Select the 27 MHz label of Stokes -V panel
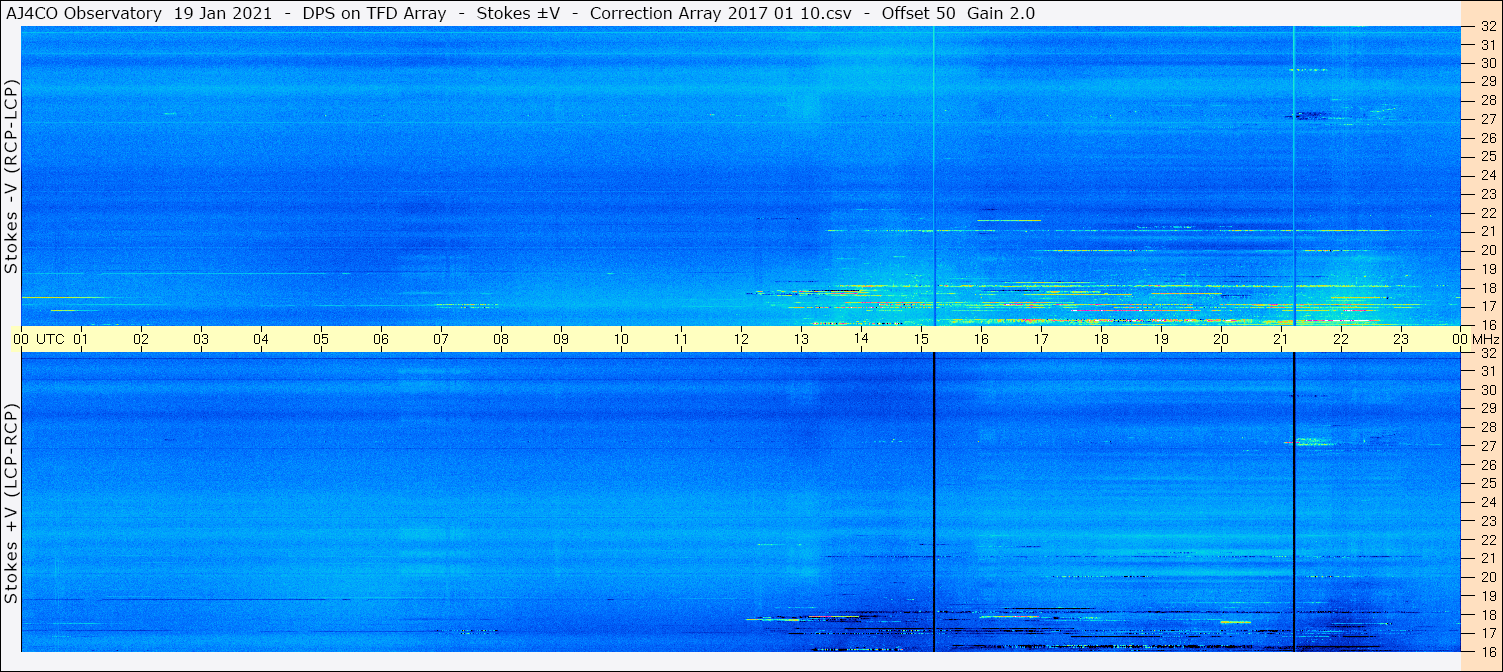This screenshot has height=672, width=1503. point(1488,119)
